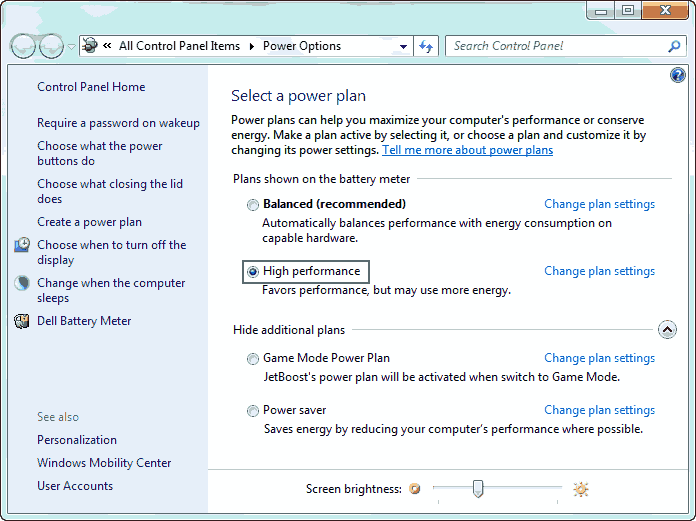
Task: Click the blue help question mark icon
Action: click(678, 76)
